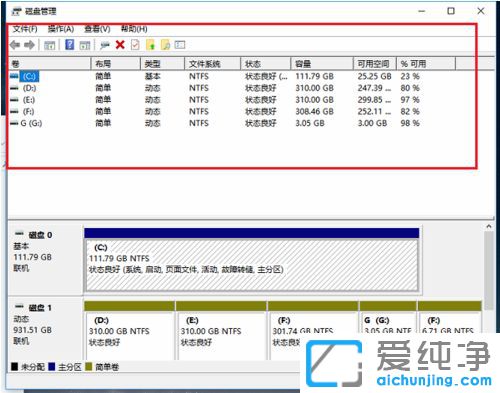Viewport: 500px width, 393px height.
Task: Click the last toolbar settings list icon
Action: coord(180,45)
